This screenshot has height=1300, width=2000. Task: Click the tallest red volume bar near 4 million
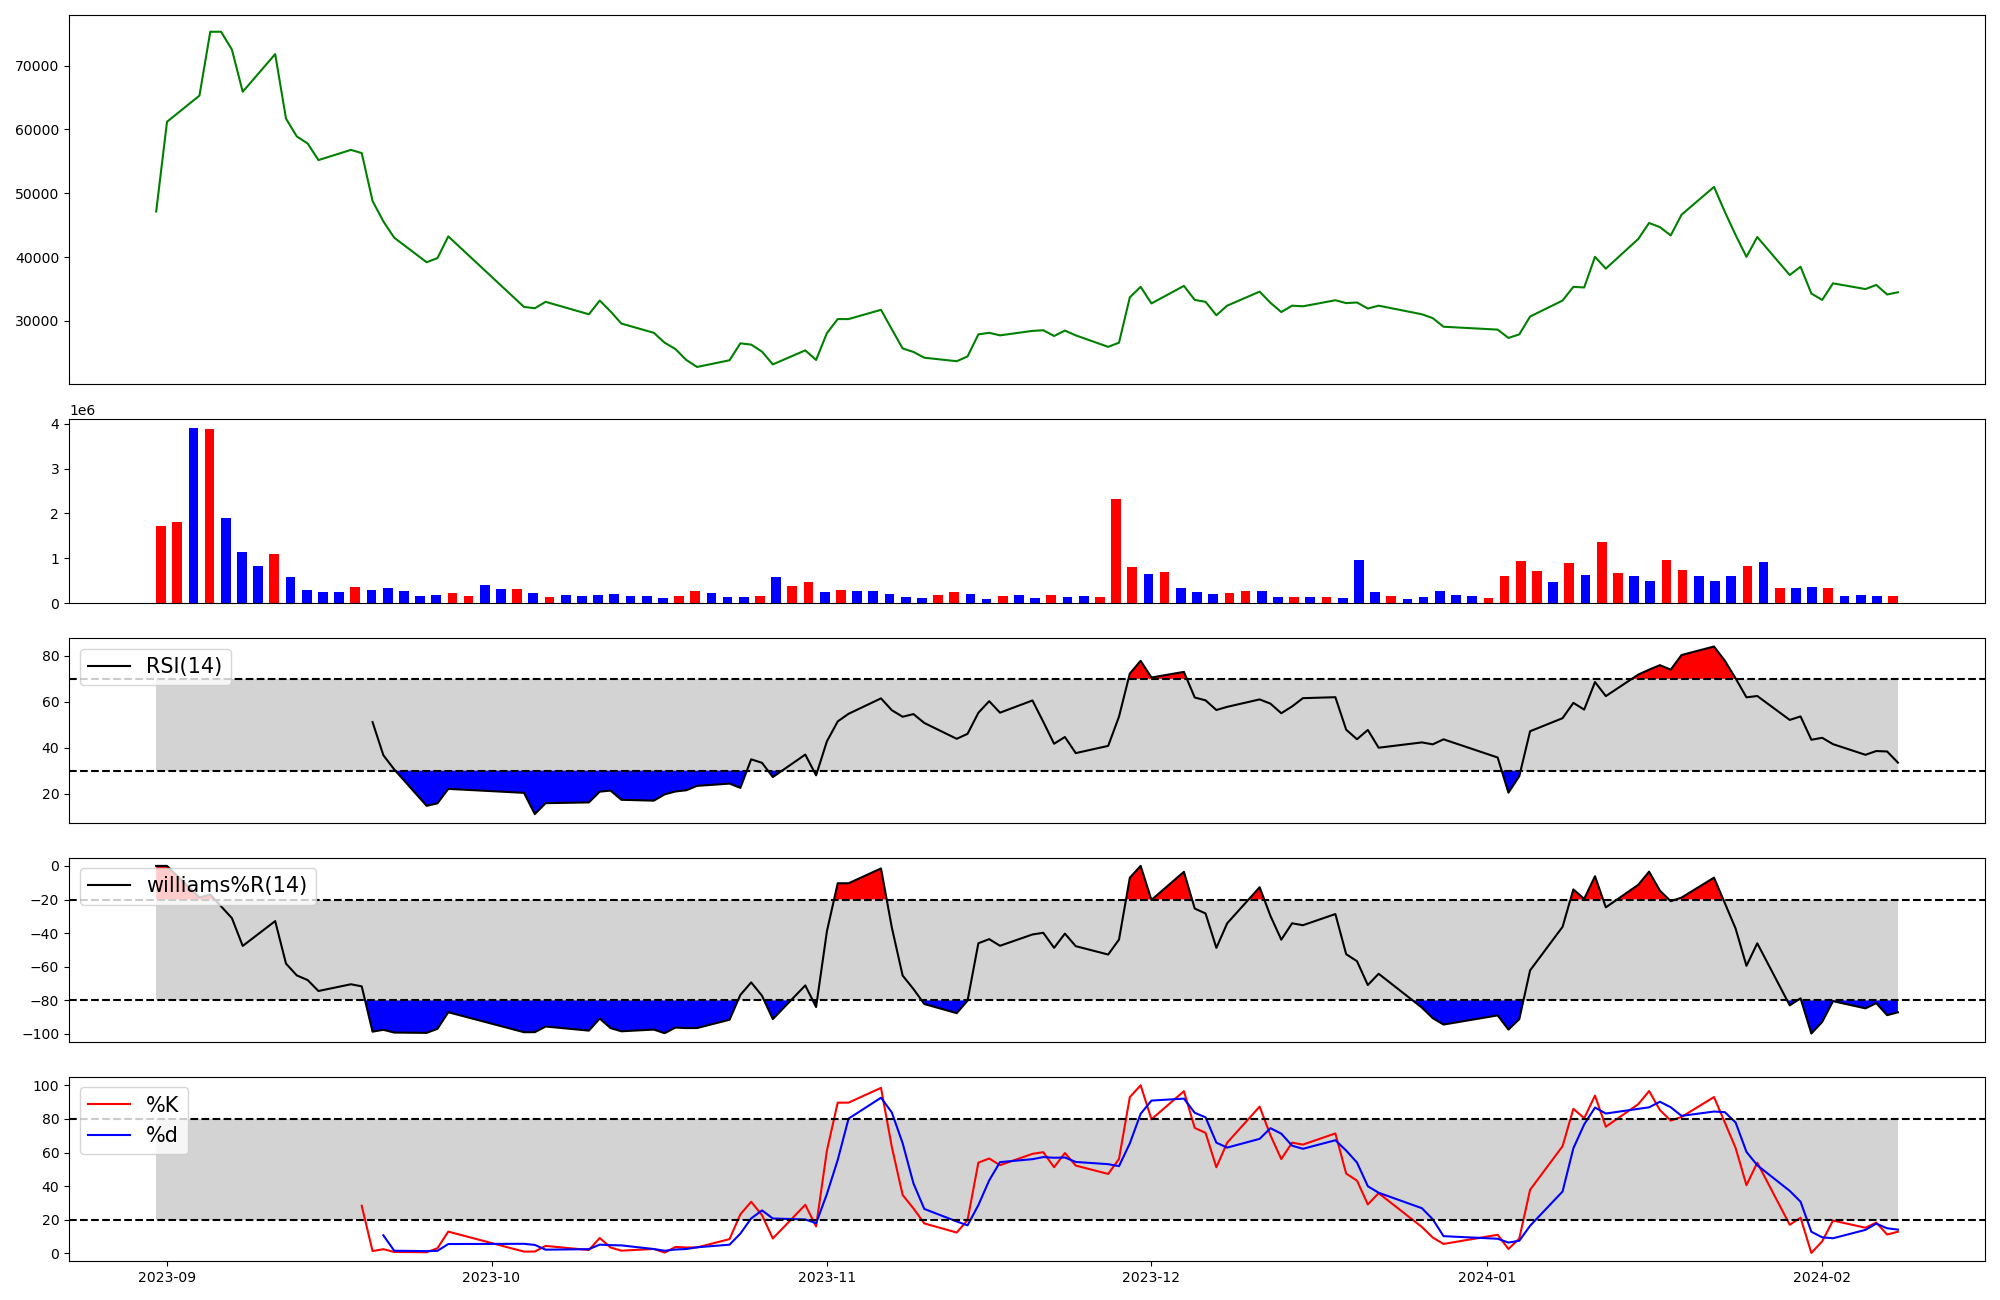[x=209, y=515]
